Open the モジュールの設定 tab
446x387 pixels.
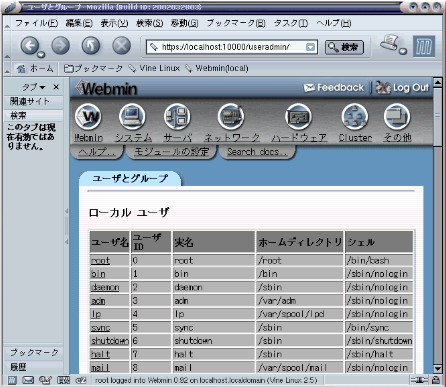click(x=171, y=152)
